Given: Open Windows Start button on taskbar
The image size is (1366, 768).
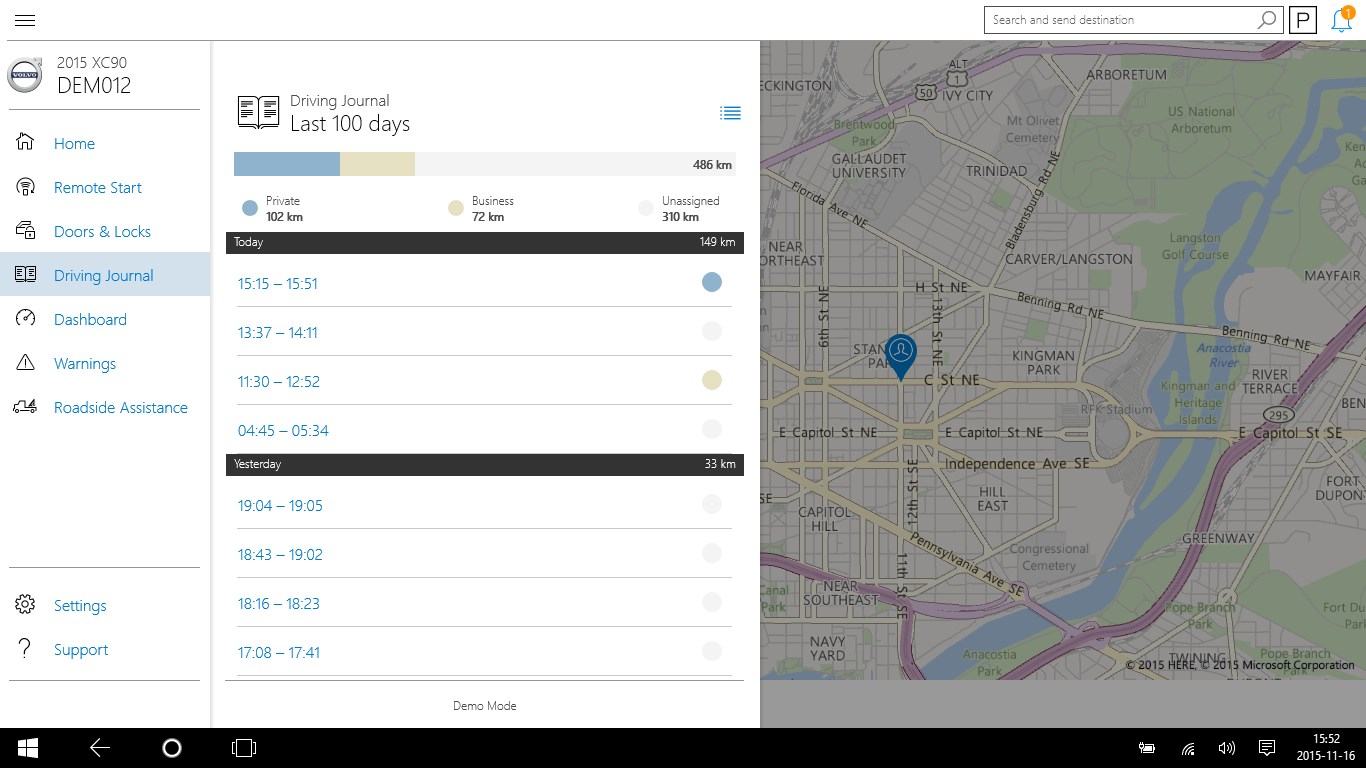Looking at the screenshot, I should click(27, 748).
